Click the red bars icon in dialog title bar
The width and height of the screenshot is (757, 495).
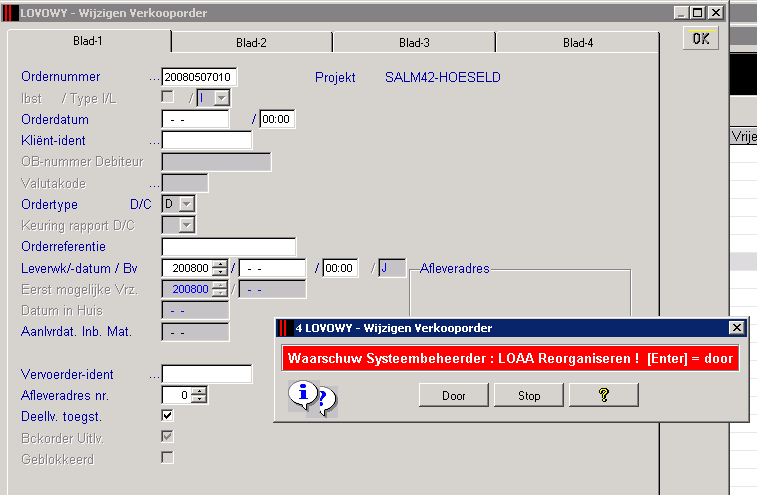click(285, 328)
